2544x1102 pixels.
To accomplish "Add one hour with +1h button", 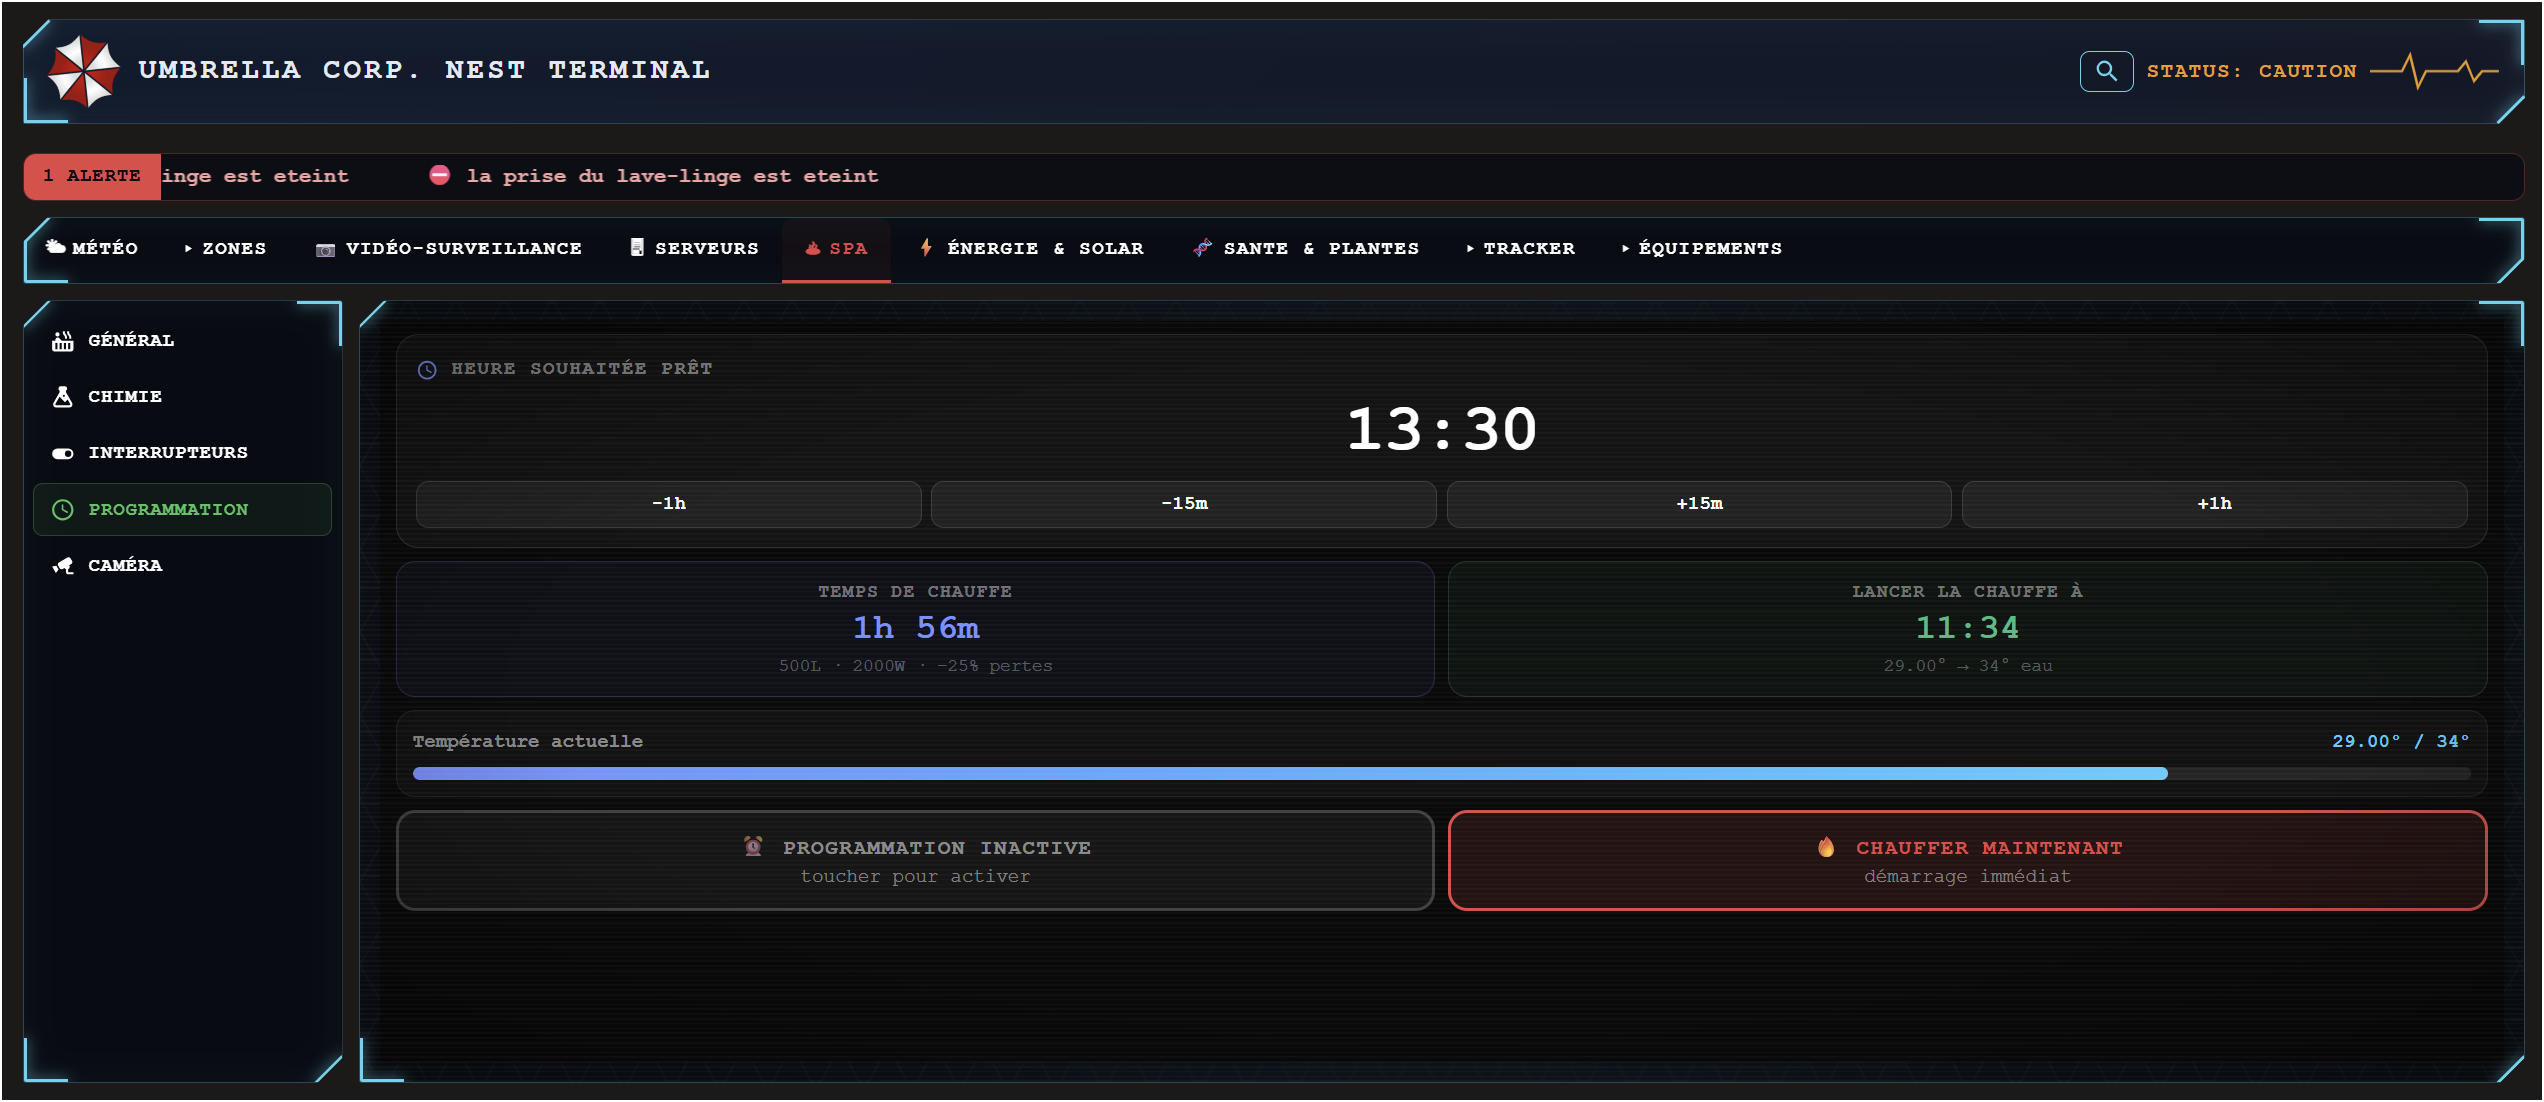I will [x=2214, y=504].
